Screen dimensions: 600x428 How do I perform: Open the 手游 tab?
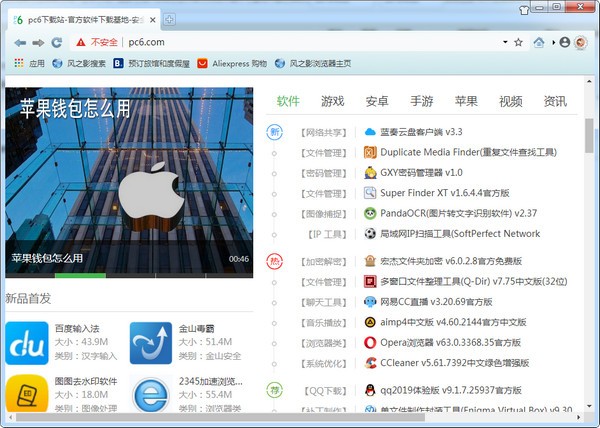(x=421, y=101)
